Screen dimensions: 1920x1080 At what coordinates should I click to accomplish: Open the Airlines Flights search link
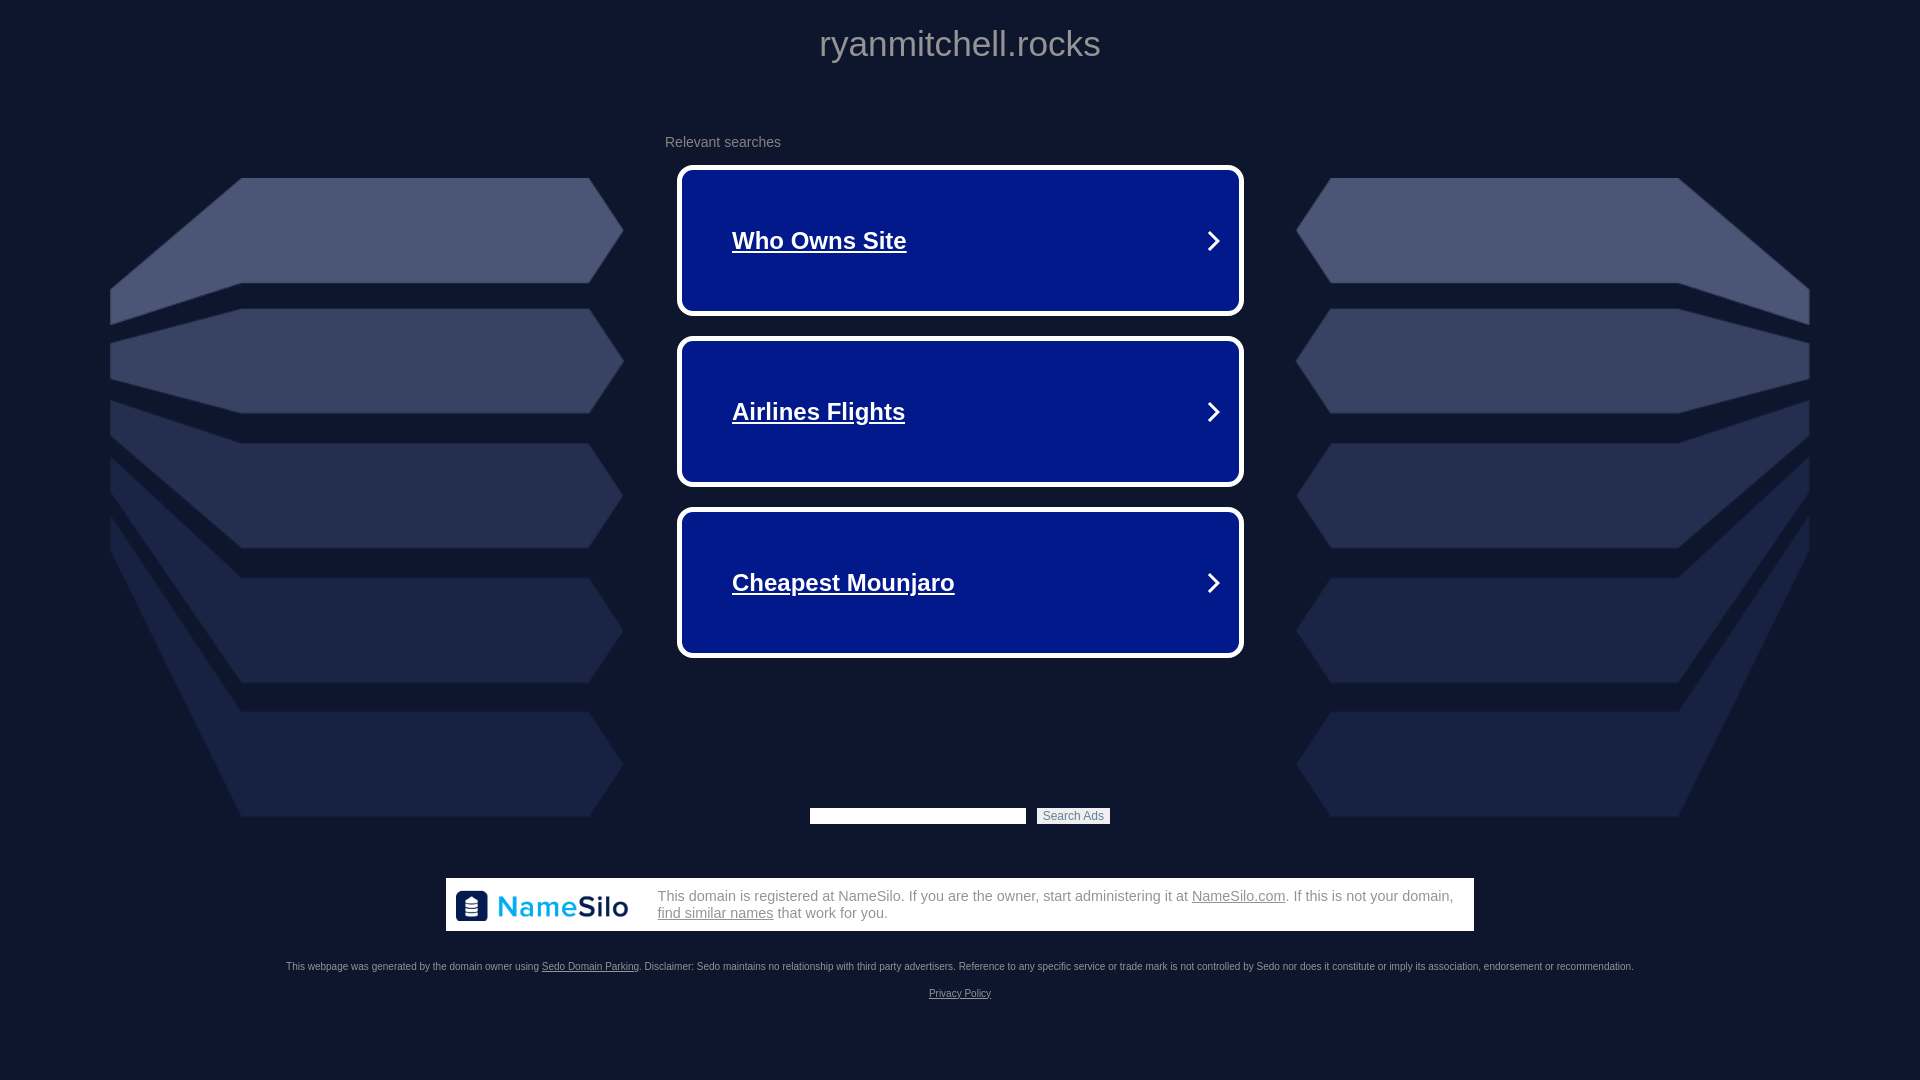tap(817, 412)
